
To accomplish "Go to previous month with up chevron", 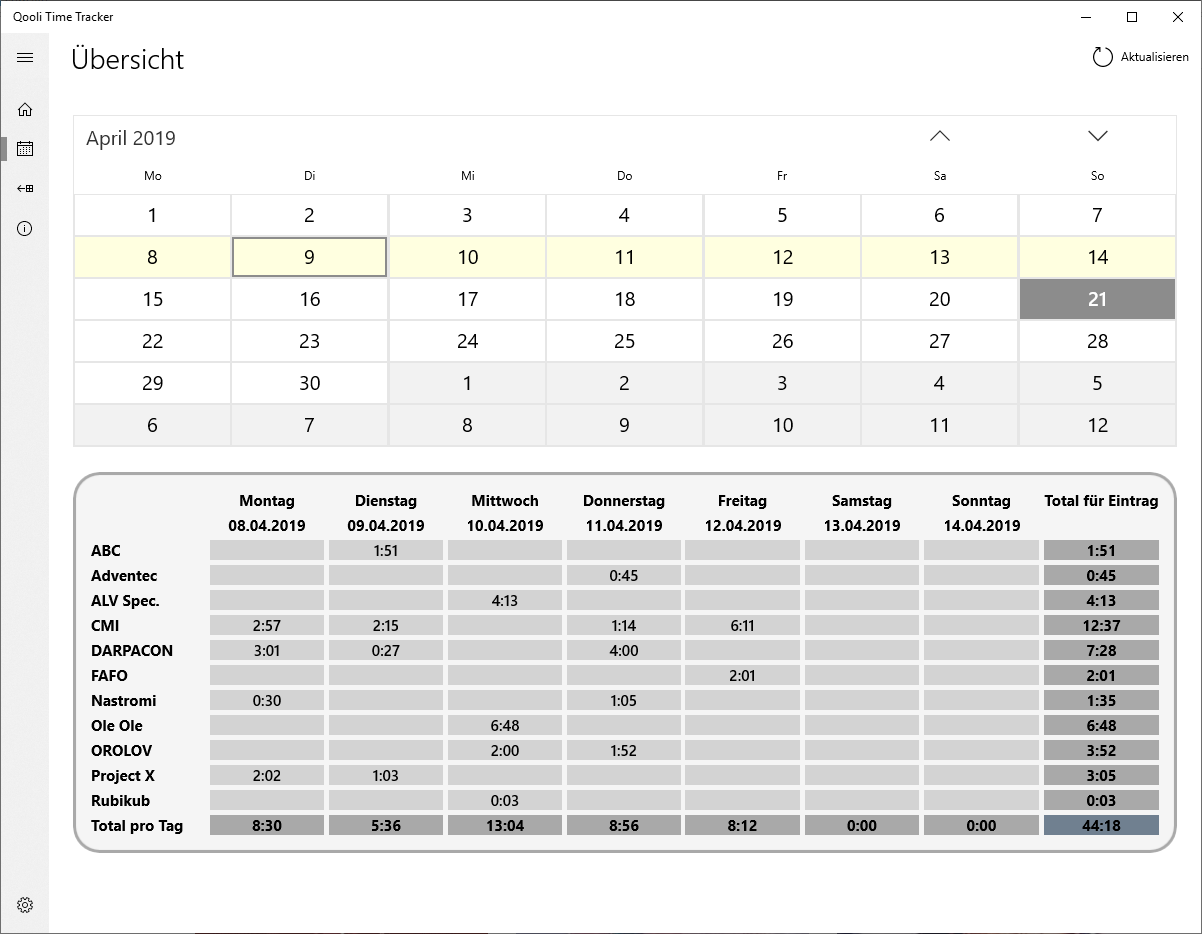I will 939,136.
